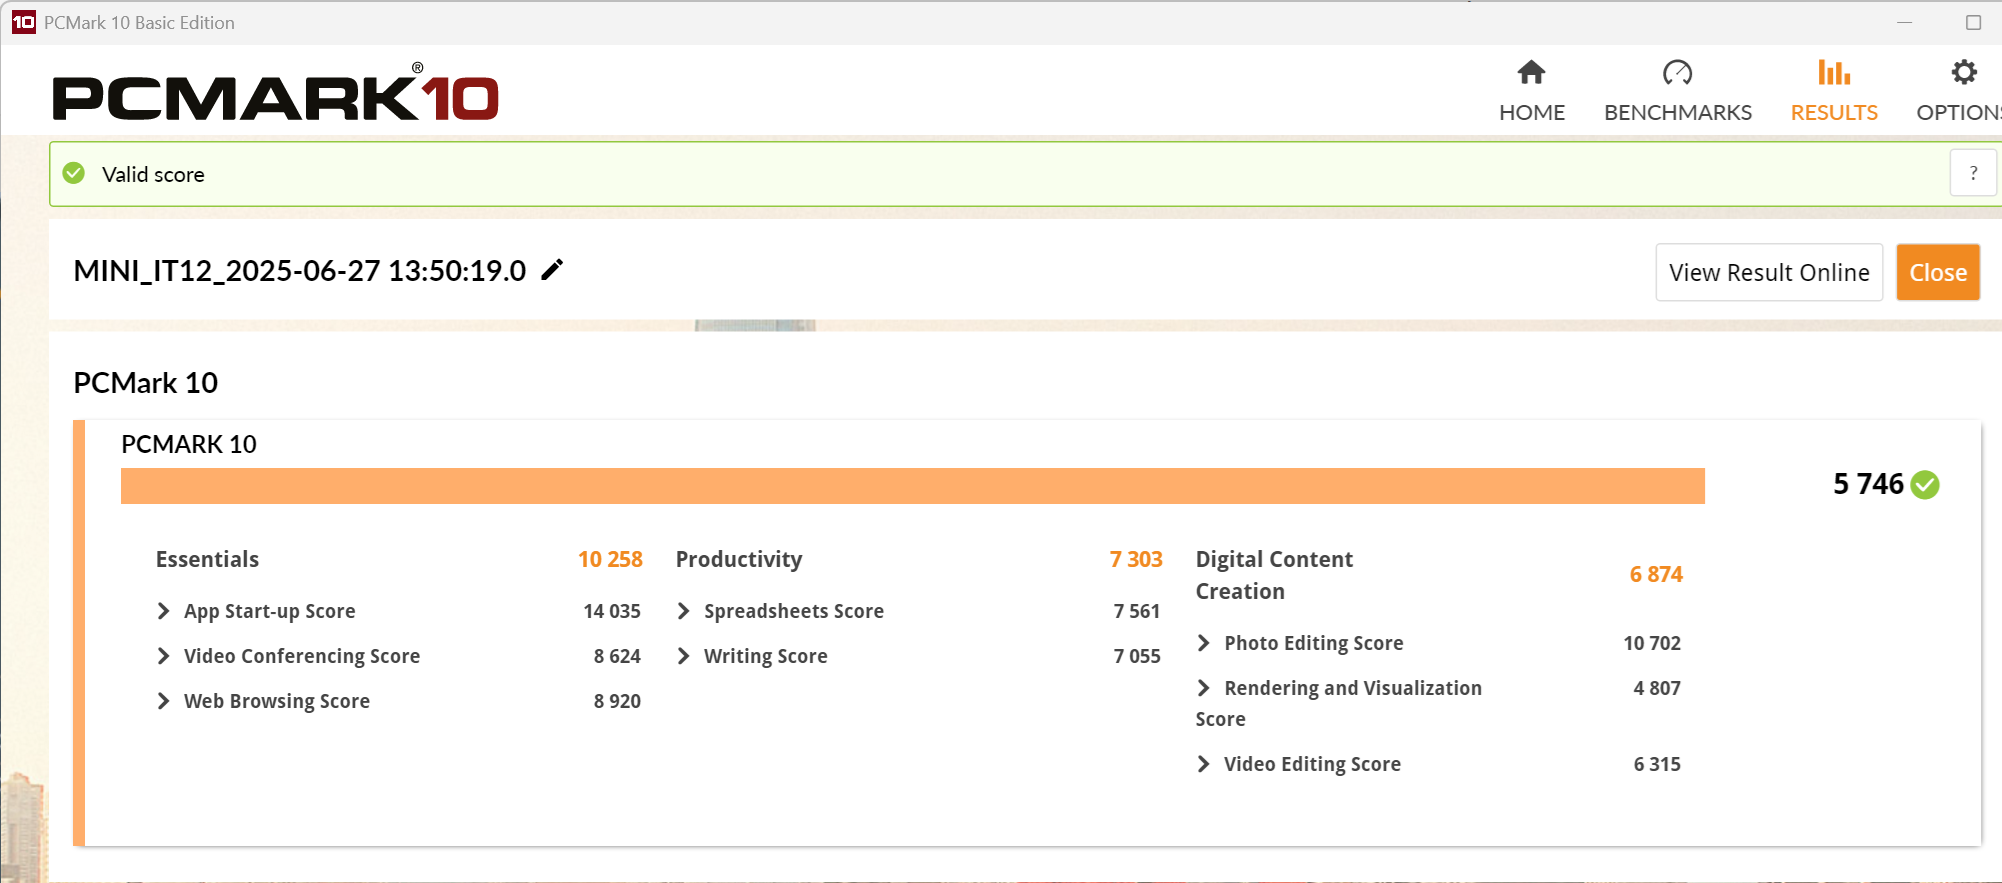Screen dimensions: 2002x883
Task: Click the App Start-up value 14 035
Action: click(x=612, y=611)
